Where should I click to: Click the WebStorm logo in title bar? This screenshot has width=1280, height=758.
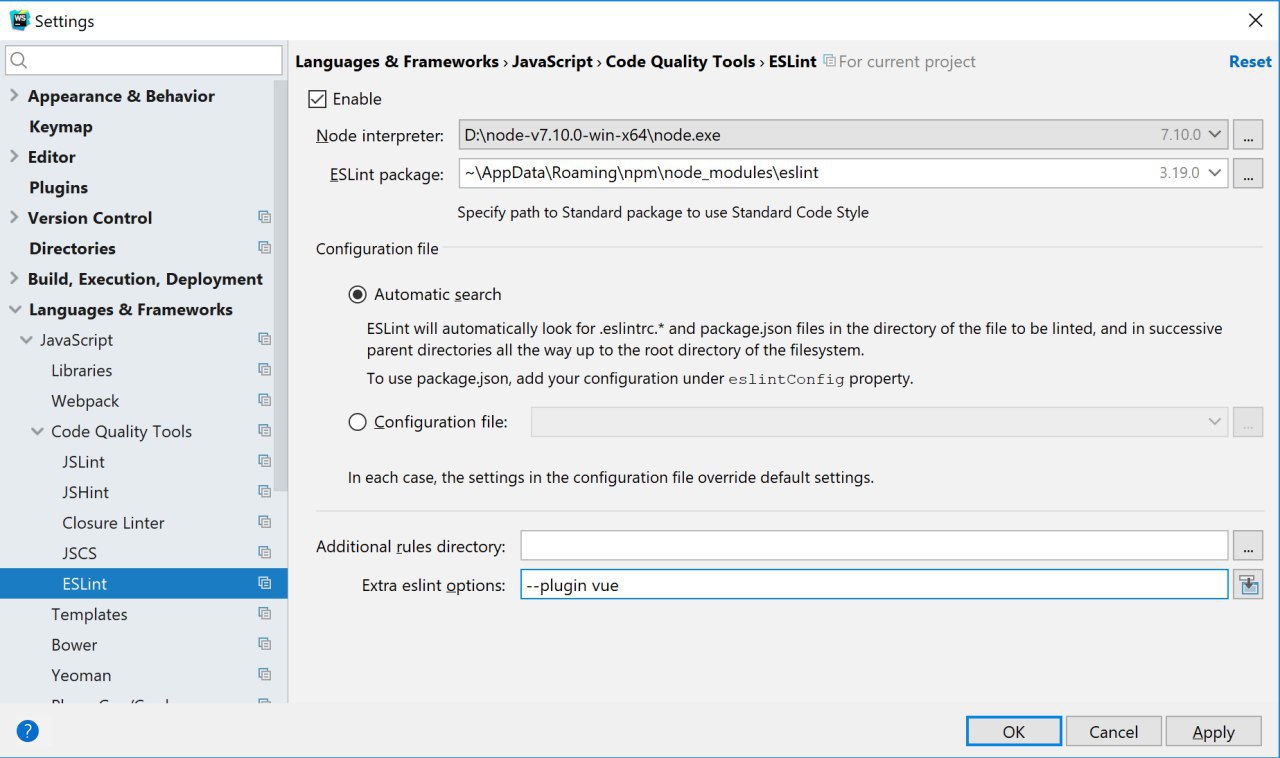point(19,20)
